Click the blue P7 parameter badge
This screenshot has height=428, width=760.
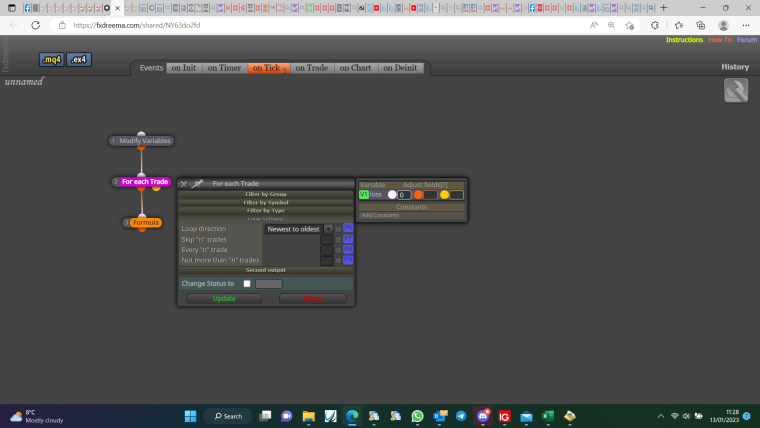[348, 238]
